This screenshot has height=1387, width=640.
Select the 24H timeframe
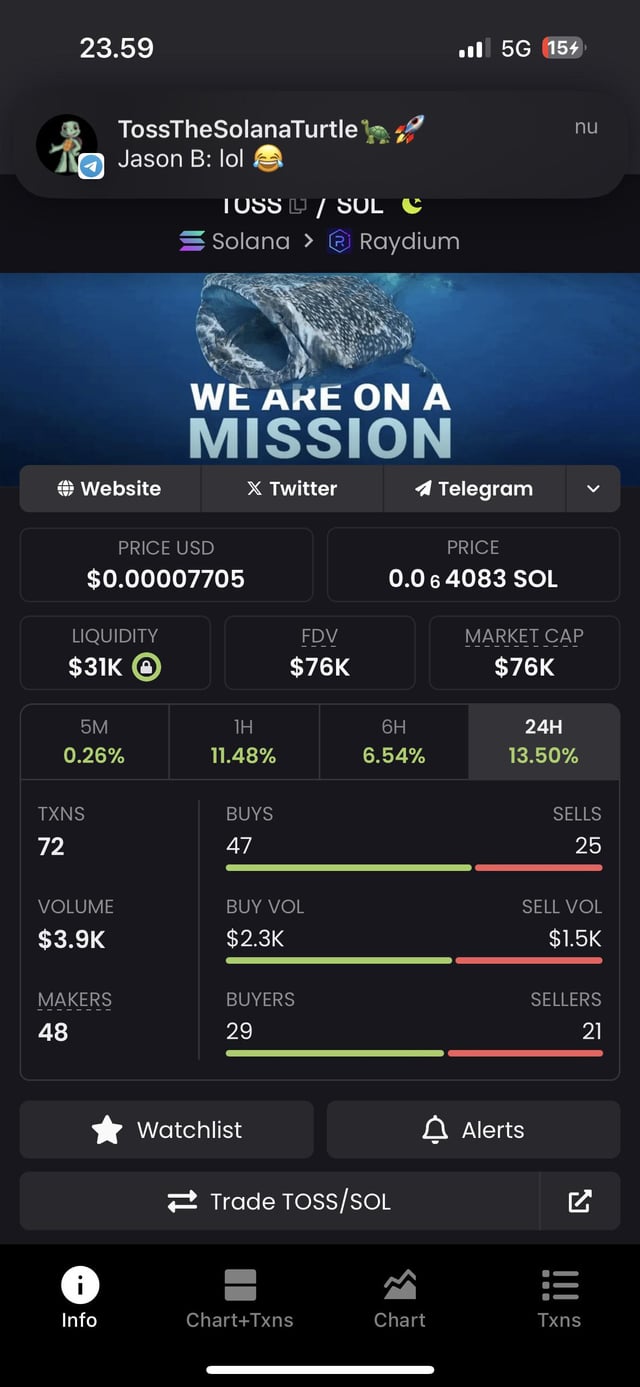tap(543, 742)
